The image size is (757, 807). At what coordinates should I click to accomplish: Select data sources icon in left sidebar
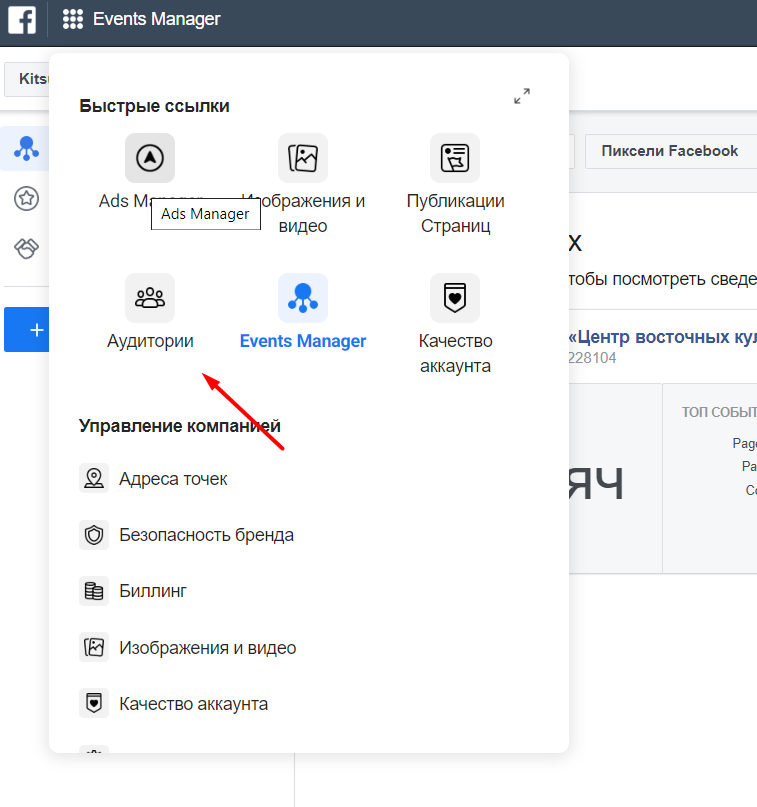click(26, 148)
